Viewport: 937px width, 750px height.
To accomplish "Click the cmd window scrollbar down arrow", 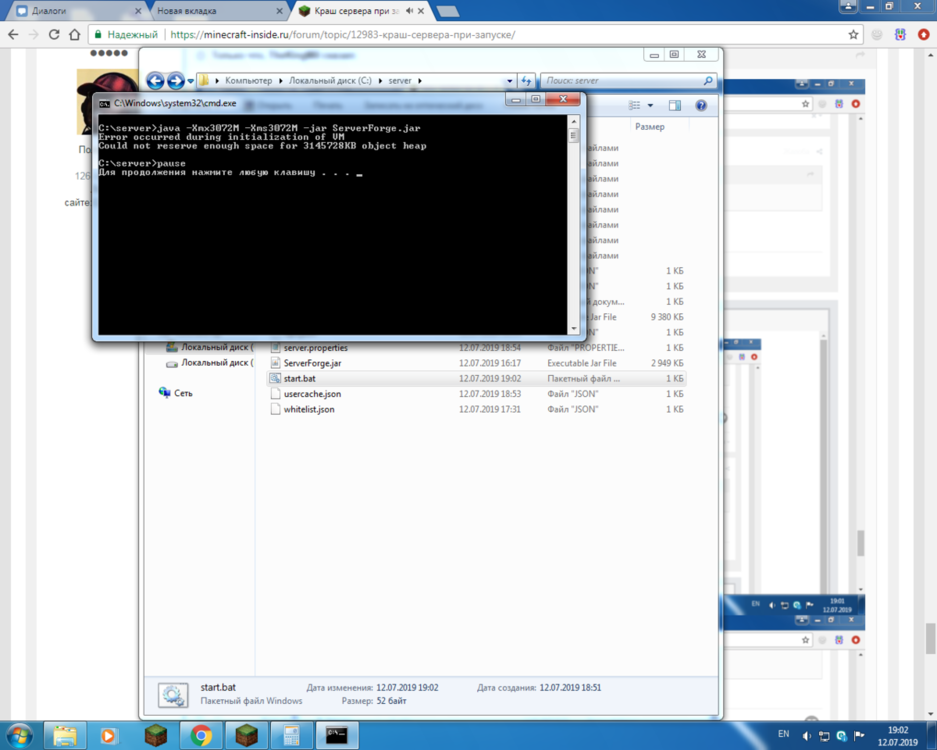I will (x=574, y=329).
